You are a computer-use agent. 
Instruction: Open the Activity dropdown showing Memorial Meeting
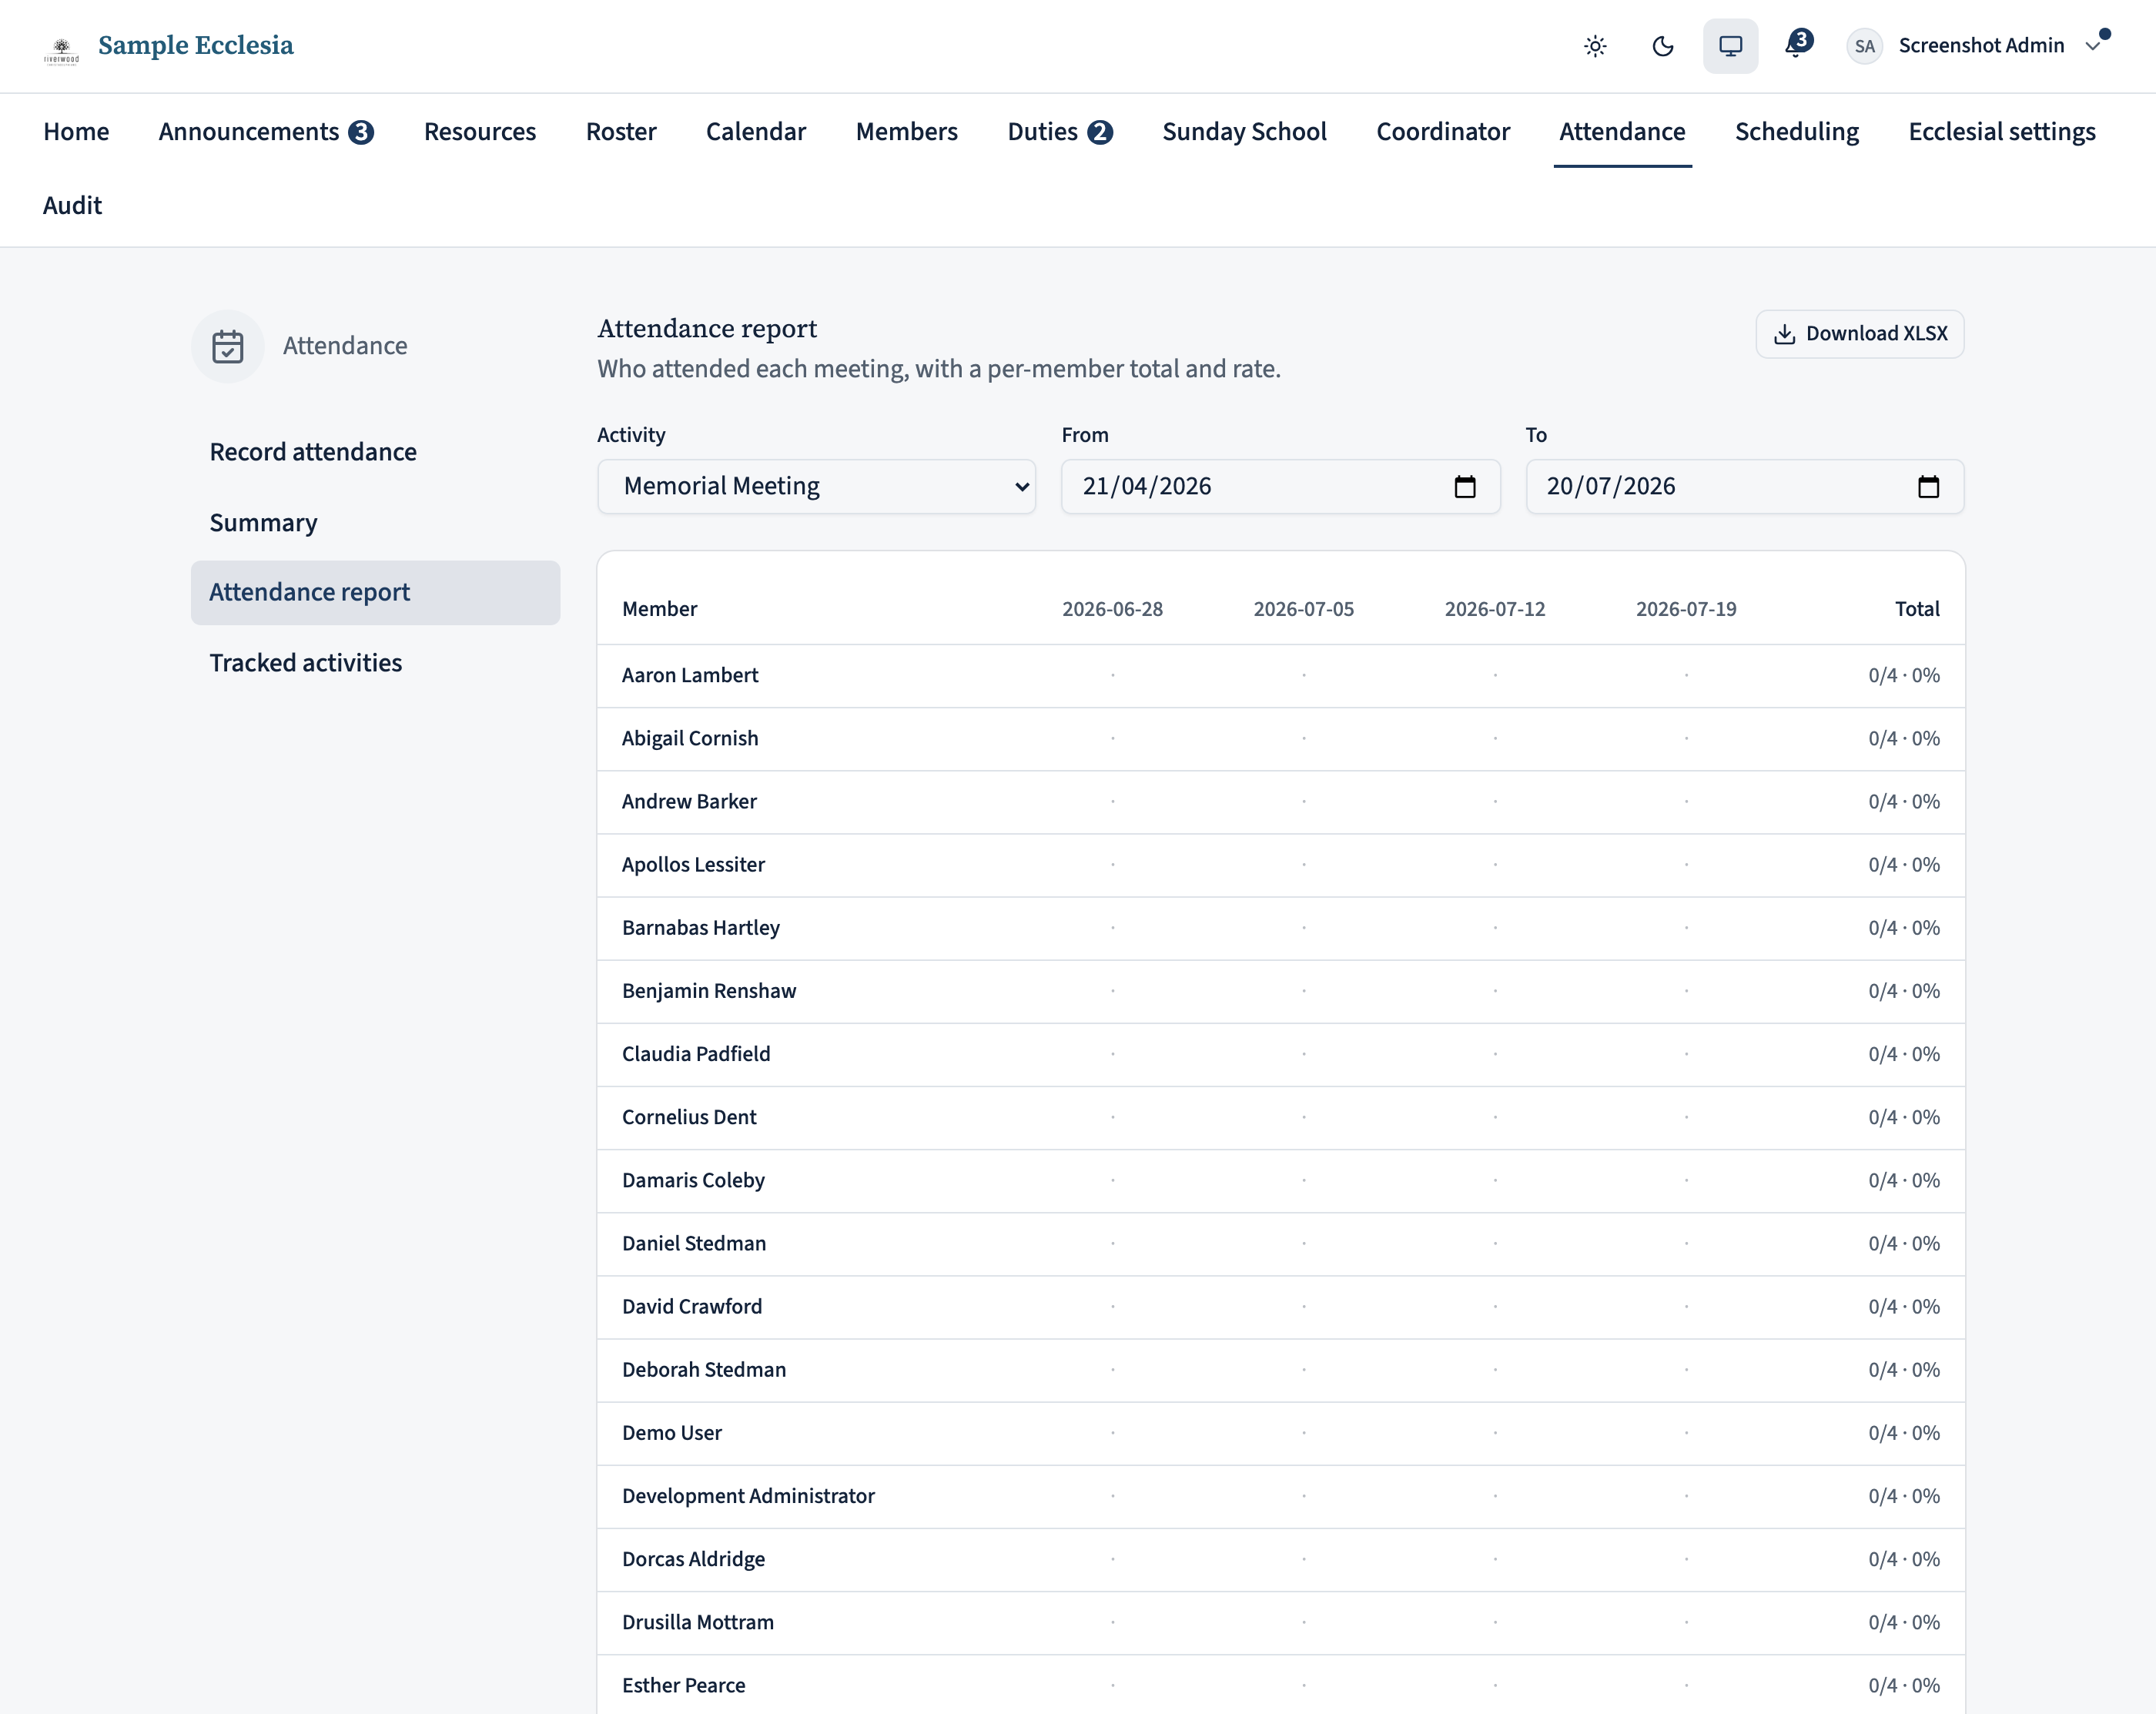pos(816,487)
